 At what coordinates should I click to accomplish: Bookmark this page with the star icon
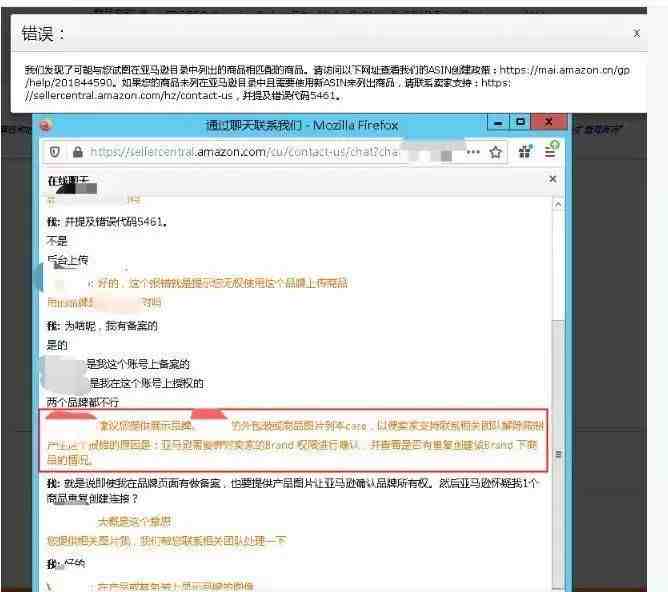(x=495, y=152)
